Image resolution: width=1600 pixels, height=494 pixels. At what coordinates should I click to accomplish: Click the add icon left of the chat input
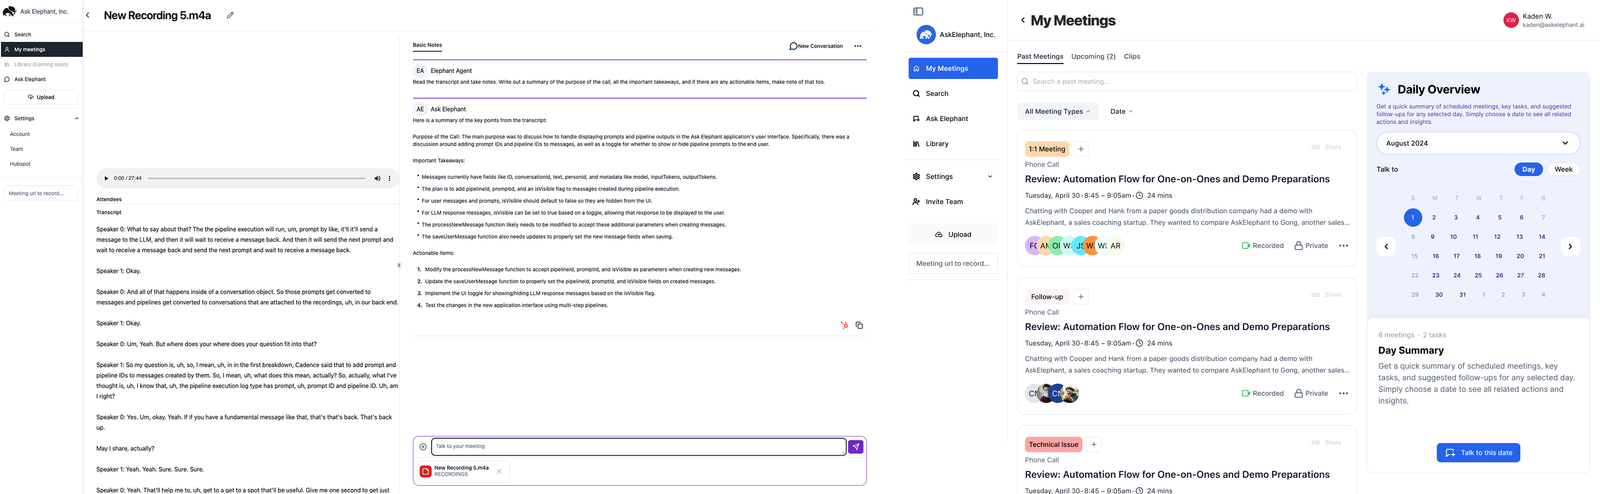pos(423,447)
